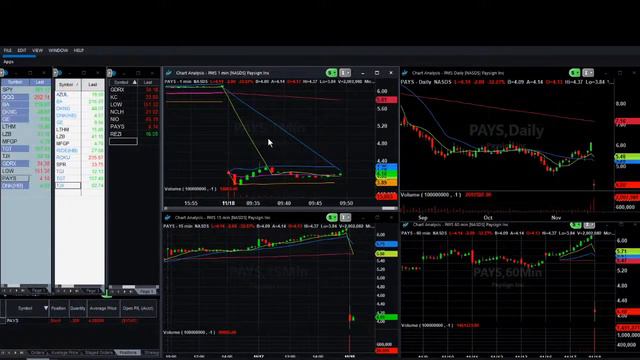
Task: Open the WINDOW menu
Action: tap(58, 51)
